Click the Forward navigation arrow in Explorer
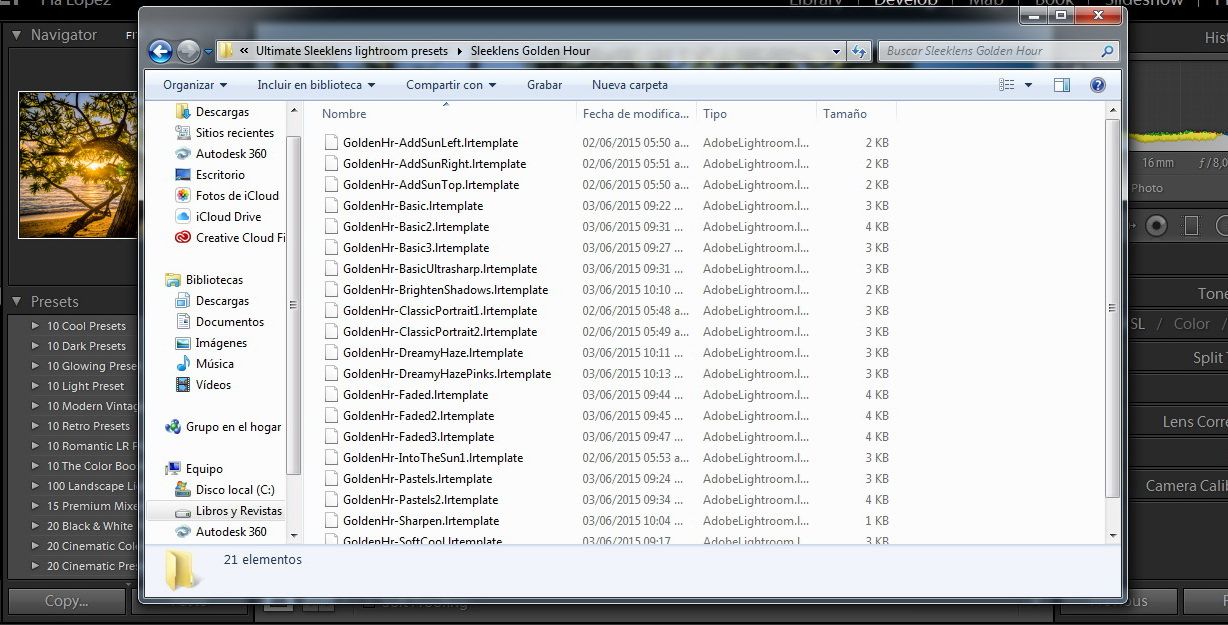This screenshot has width=1228, height=625. pyautogui.click(x=188, y=51)
